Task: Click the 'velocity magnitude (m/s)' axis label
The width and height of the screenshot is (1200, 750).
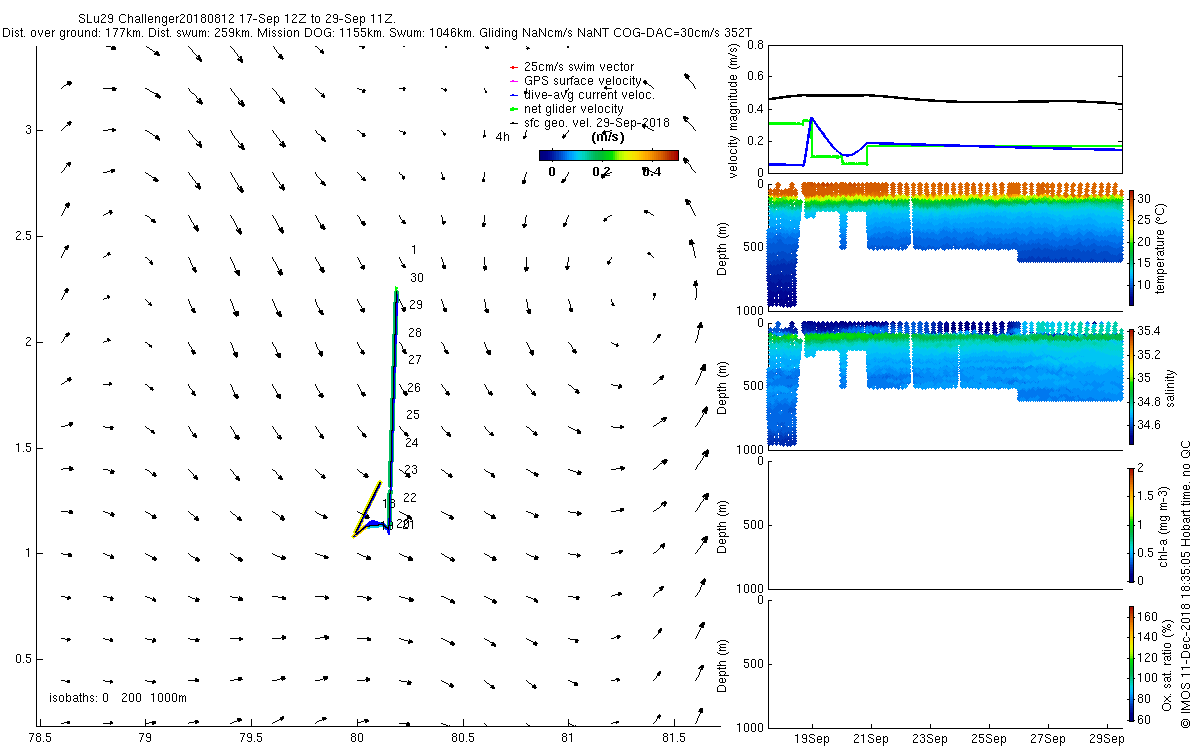Action: click(734, 112)
